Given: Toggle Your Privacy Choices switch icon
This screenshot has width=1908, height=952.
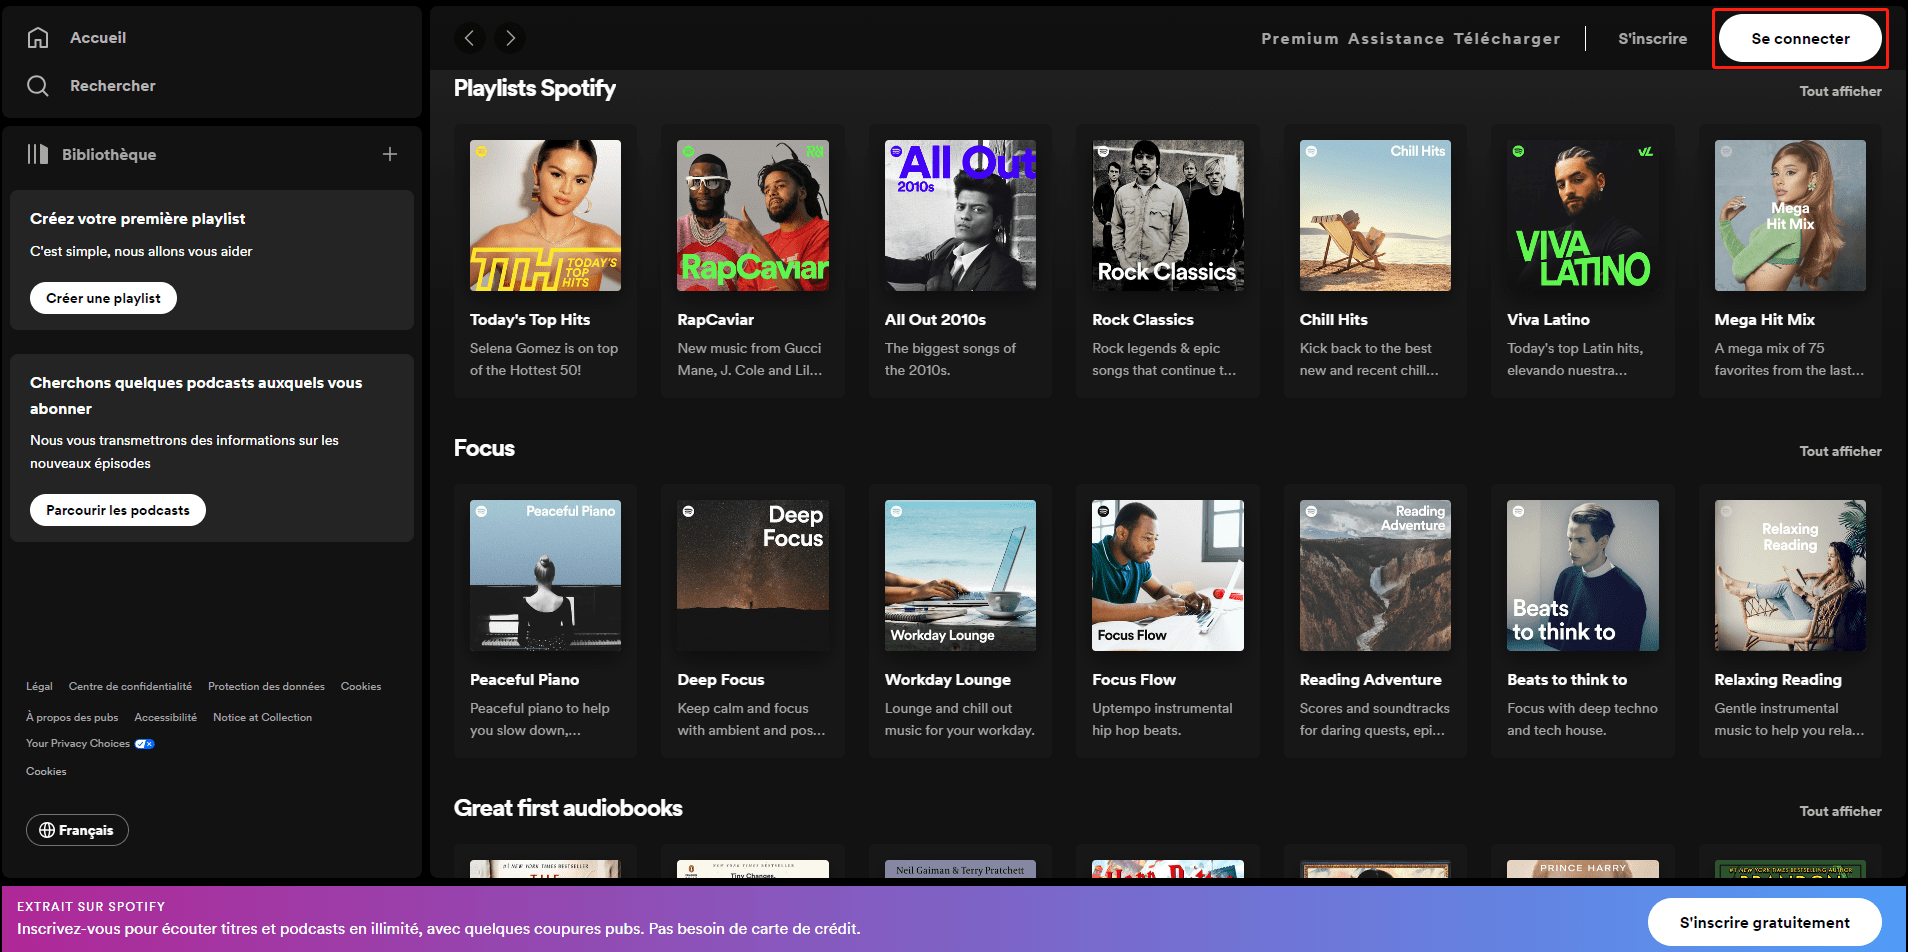Looking at the screenshot, I should pos(144,743).
